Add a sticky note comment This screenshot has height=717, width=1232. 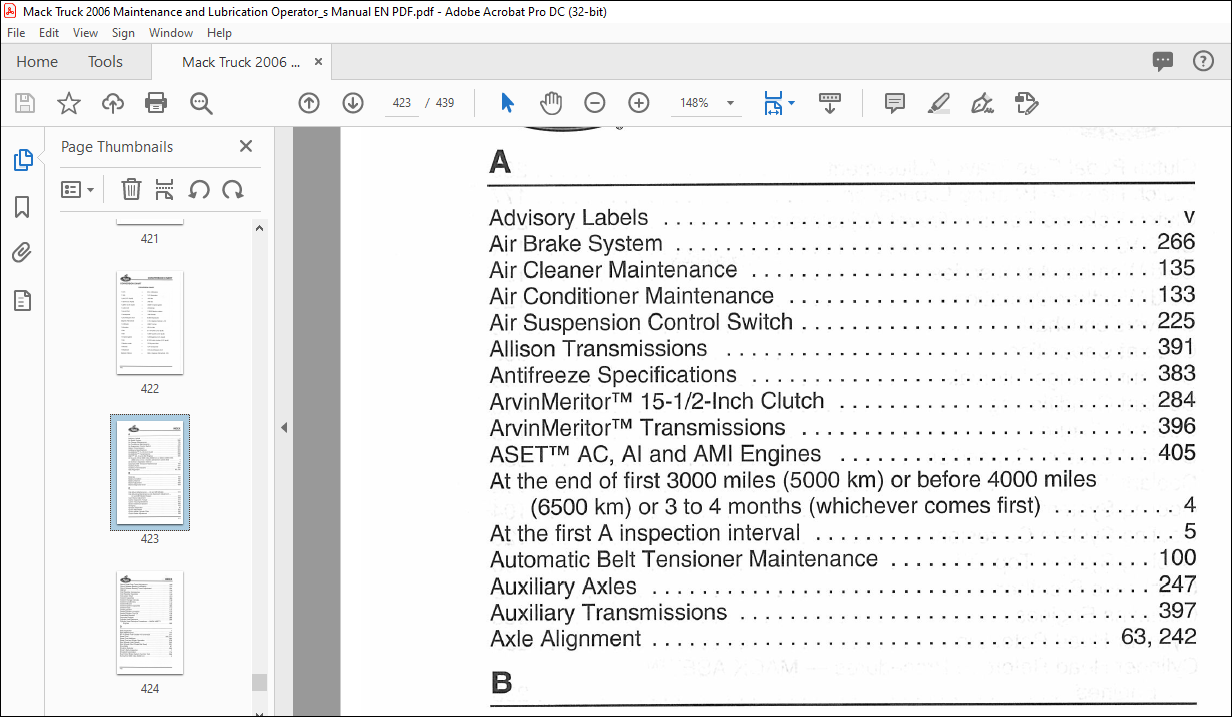(x=895, y=103)
